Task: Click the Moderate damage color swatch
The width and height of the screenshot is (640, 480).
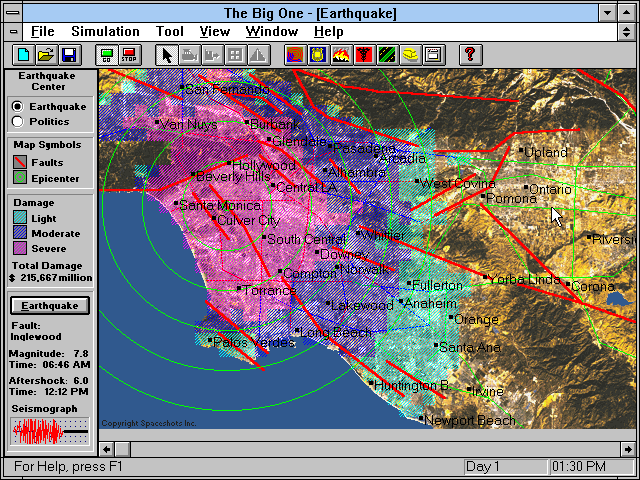Action: [20, 233]
